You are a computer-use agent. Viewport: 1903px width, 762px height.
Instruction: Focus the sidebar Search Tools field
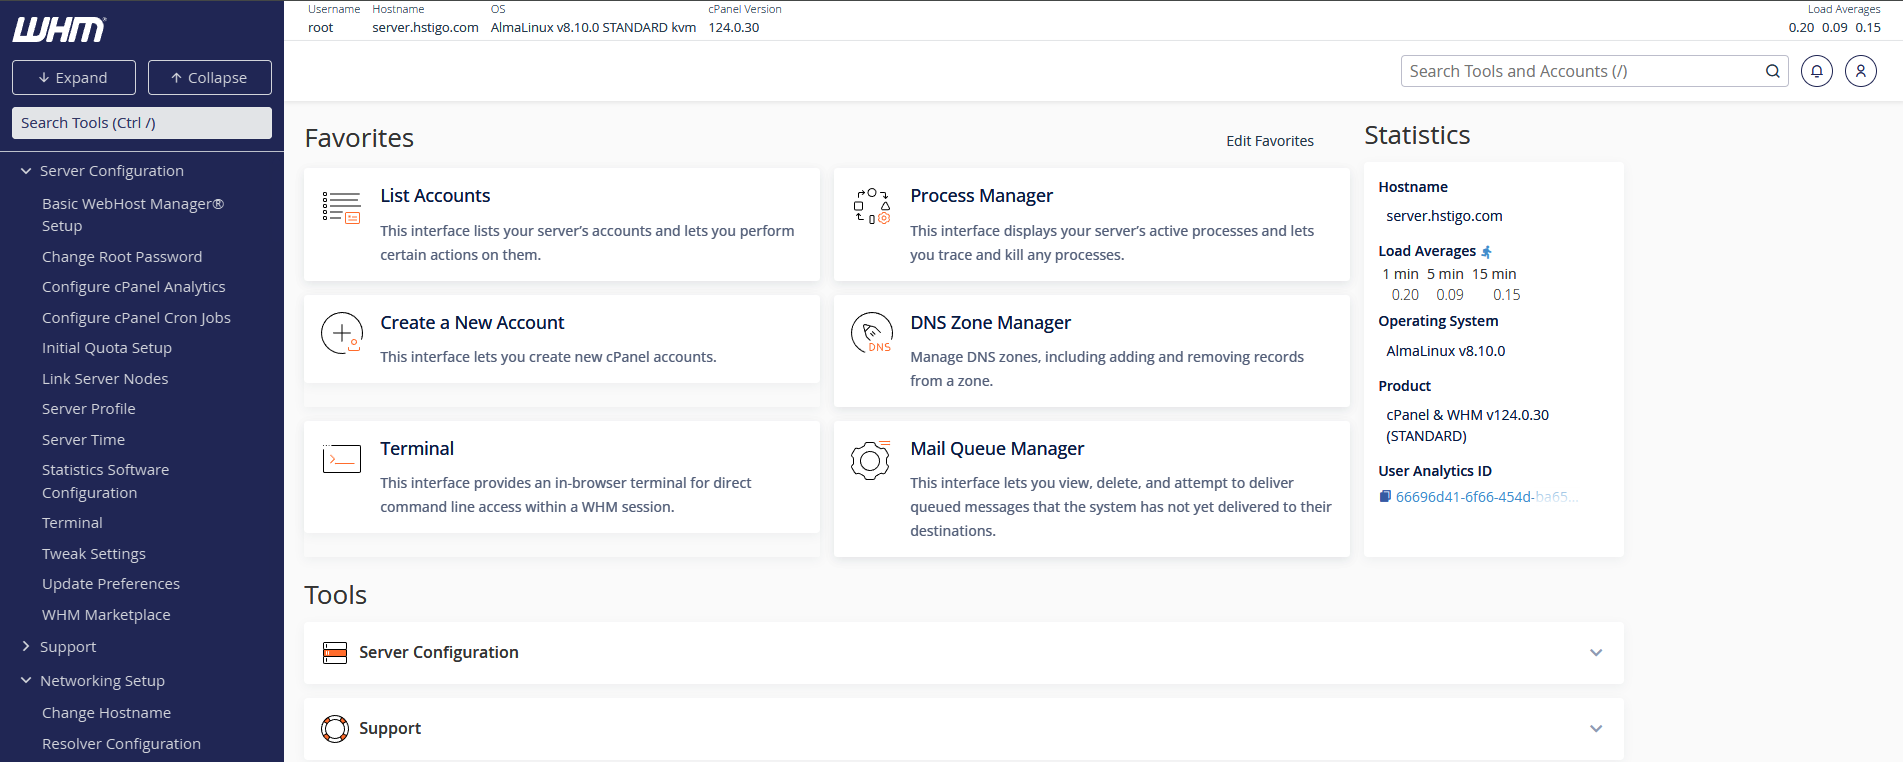(x=142, y=123)
